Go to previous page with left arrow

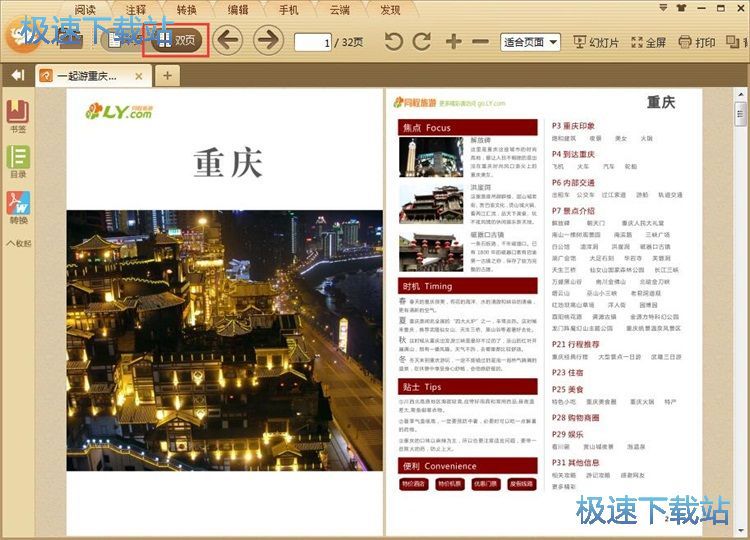[x=228, y=40]
